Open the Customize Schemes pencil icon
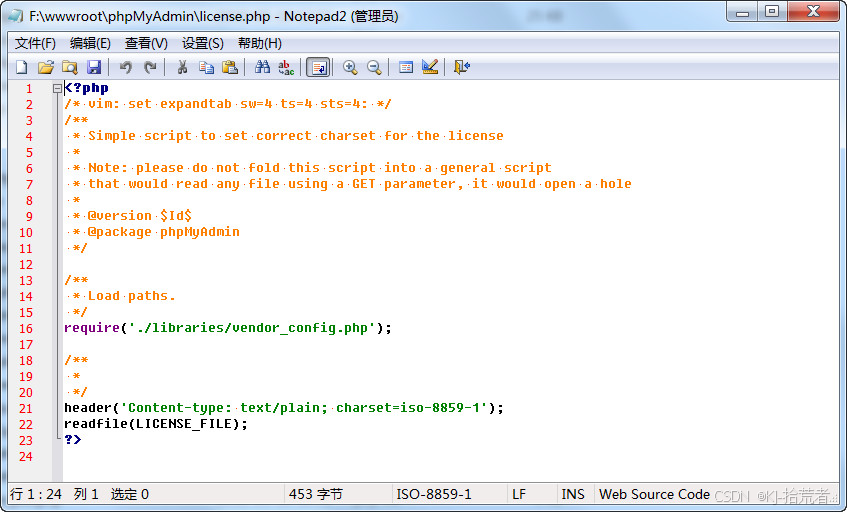This screenshot has width=847, height=512. [x=430, y=67]
